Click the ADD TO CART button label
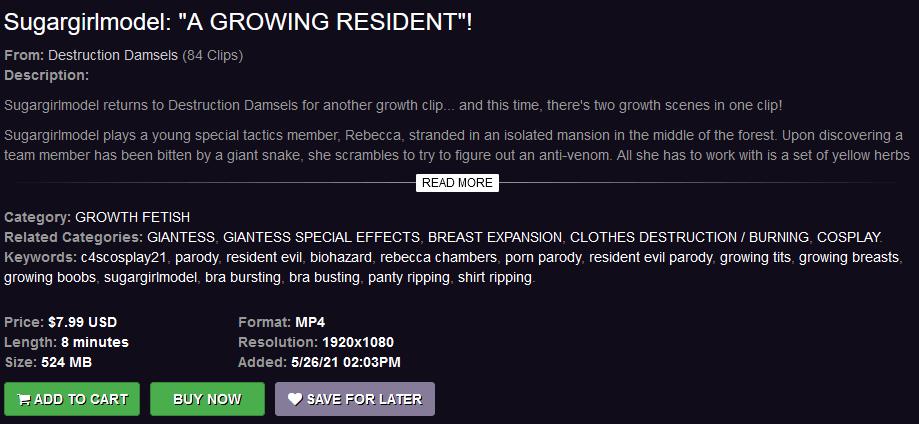Image resolution: width=919 pixels, height=424 pixels. (x=81, y=399)
